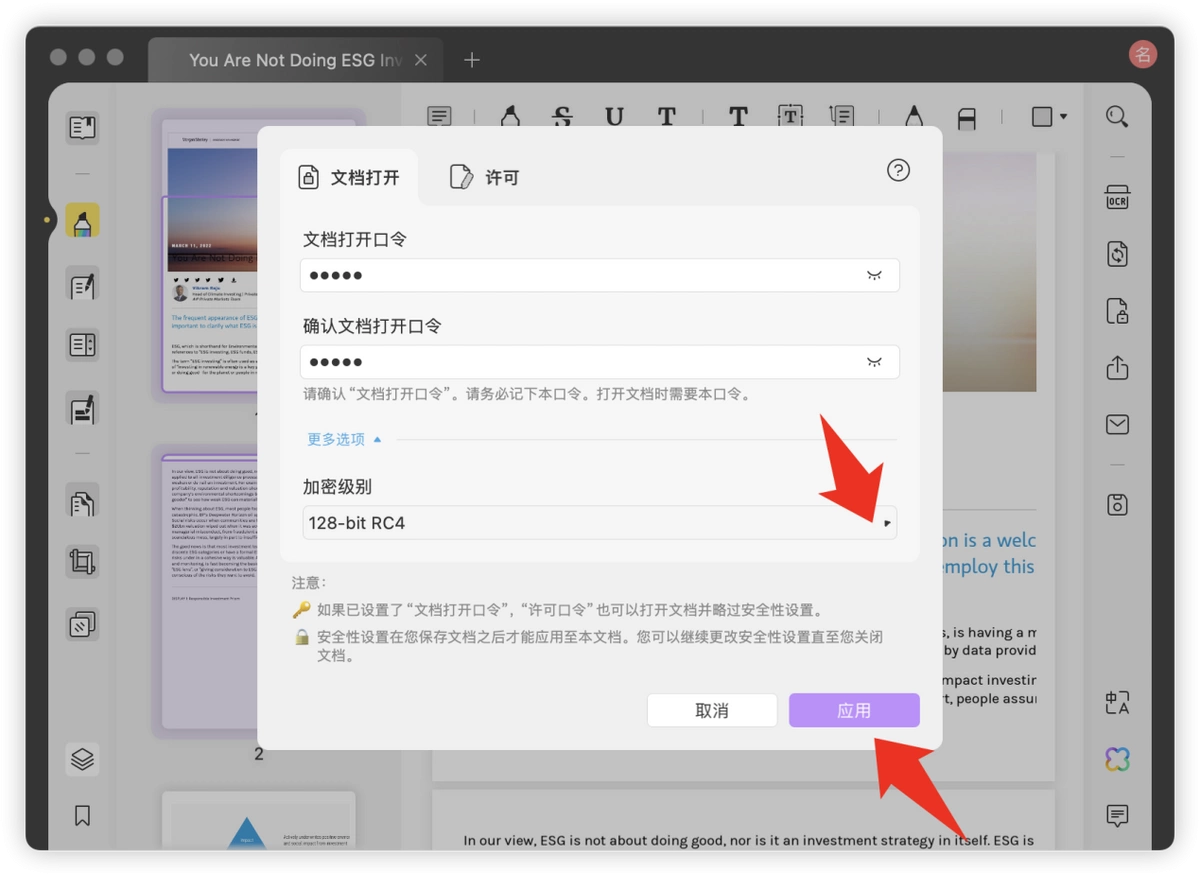Run OCR from the right sidebar
Screen dimensions: 1200x876
tap(1117, 196)
